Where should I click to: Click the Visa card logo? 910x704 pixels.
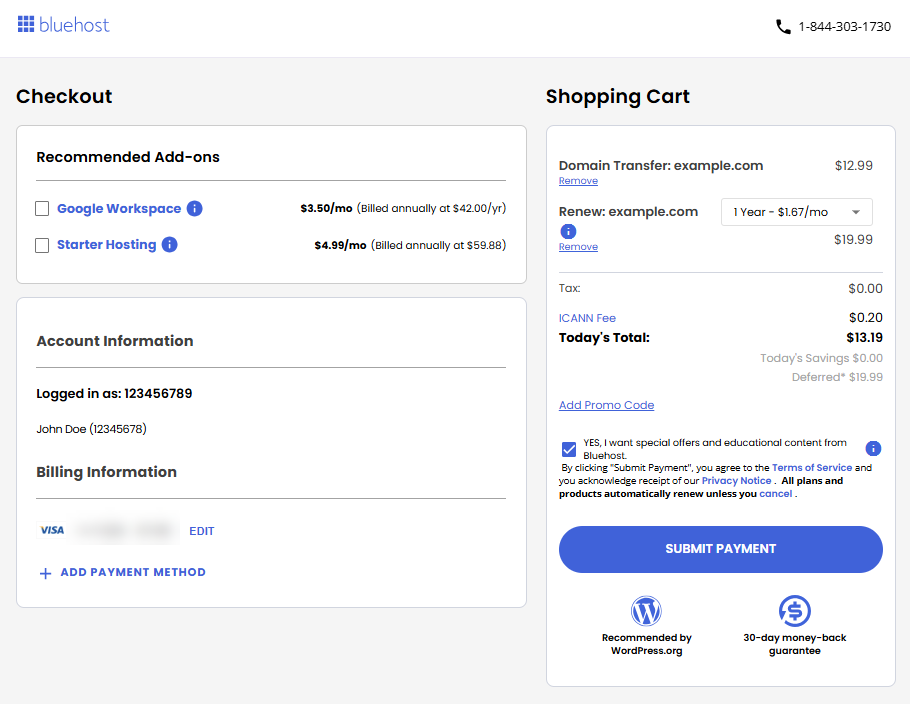(x=52, y=530)
